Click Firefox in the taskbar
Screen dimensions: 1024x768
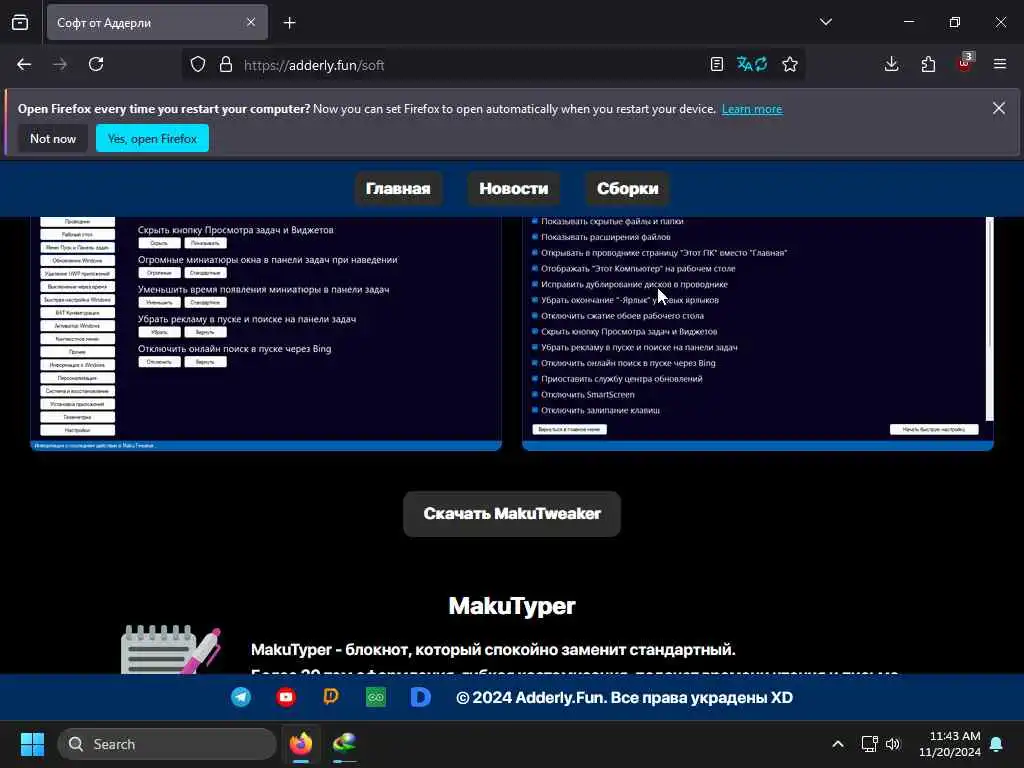click(x=301, y=744)
